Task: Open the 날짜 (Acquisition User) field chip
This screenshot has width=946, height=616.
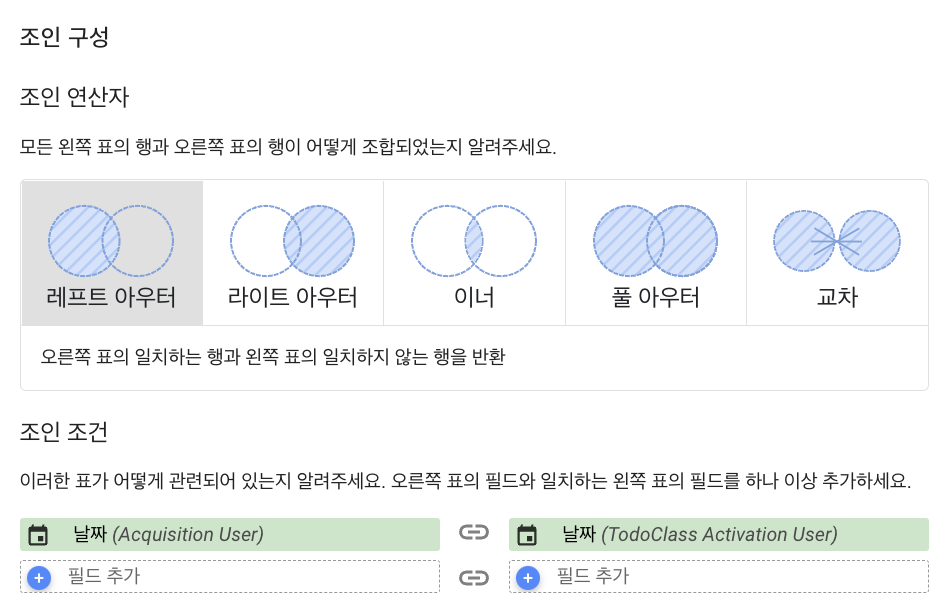Action: [230, 535]
